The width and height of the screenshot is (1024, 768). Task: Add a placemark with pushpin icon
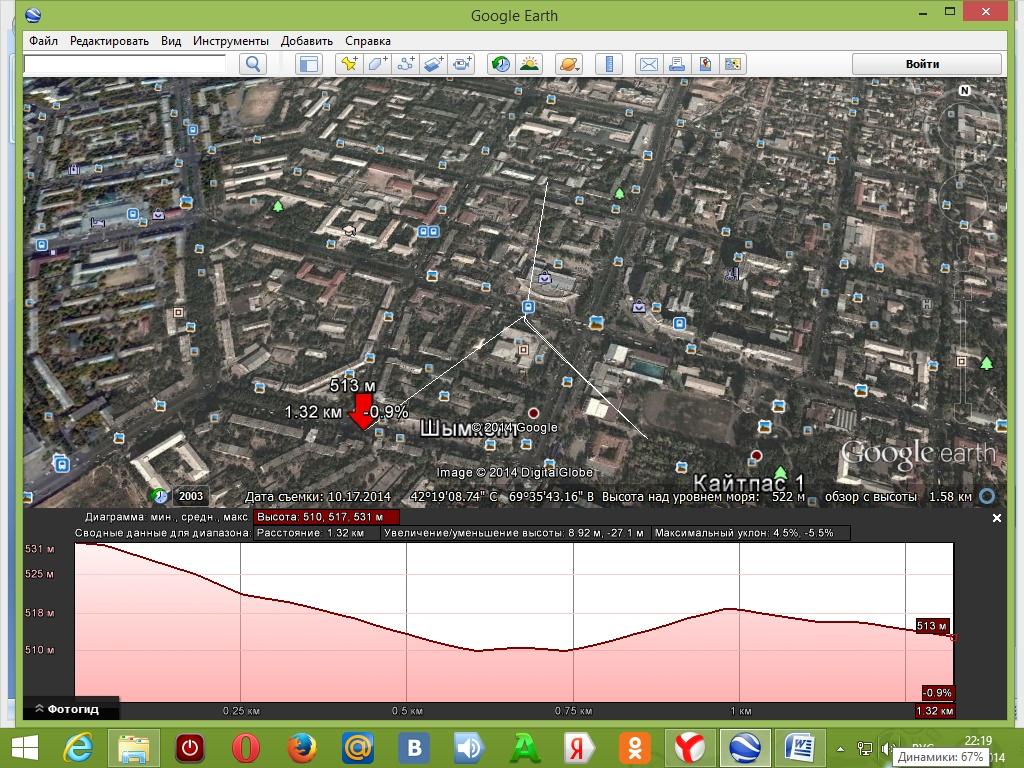click(x=349, y=64)
